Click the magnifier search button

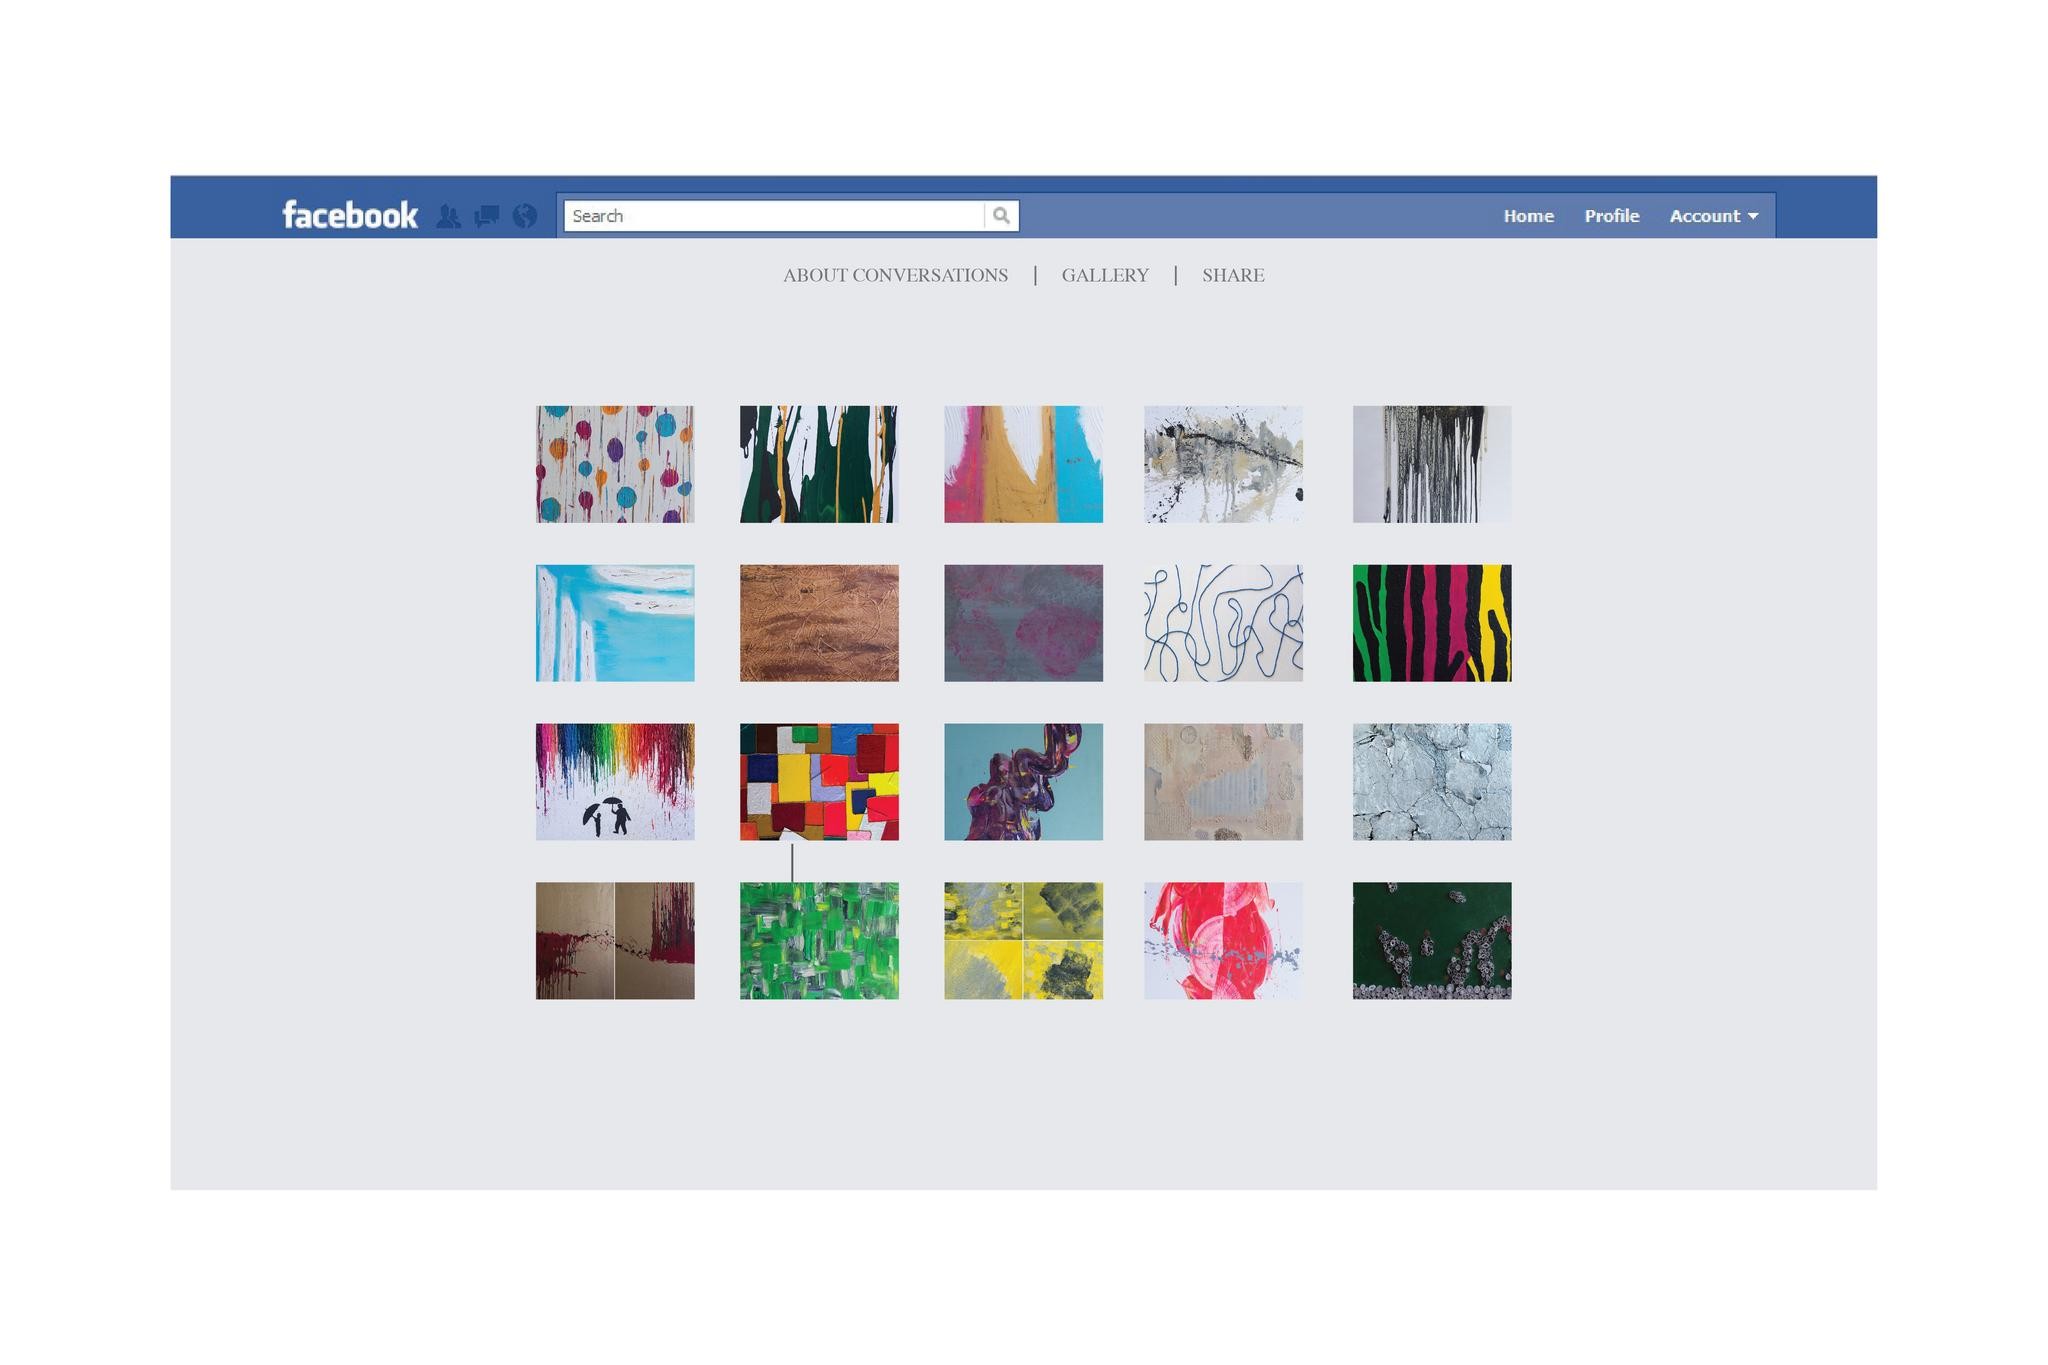(1001, 216)
